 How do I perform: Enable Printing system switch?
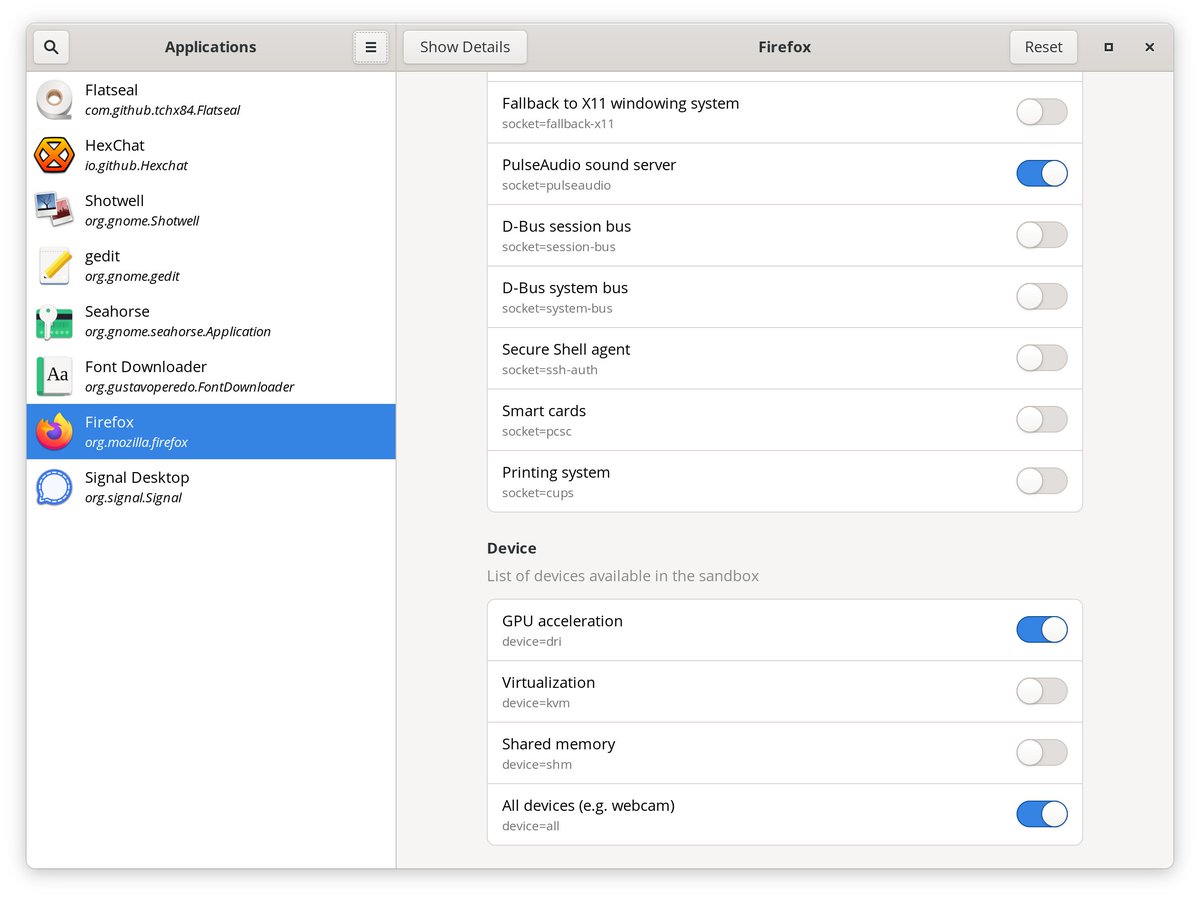1042,481
